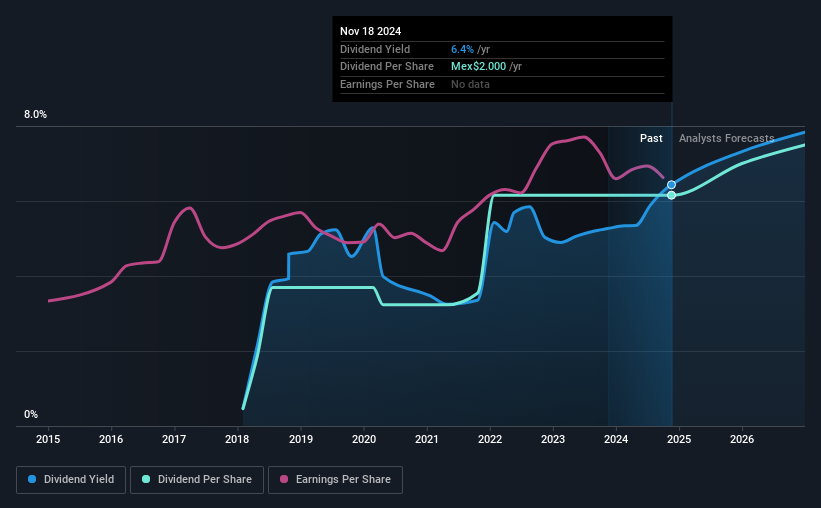Toggle the Earnings Per Share legend button
This screenshot has width=821, height=508.
coord(335,480)
